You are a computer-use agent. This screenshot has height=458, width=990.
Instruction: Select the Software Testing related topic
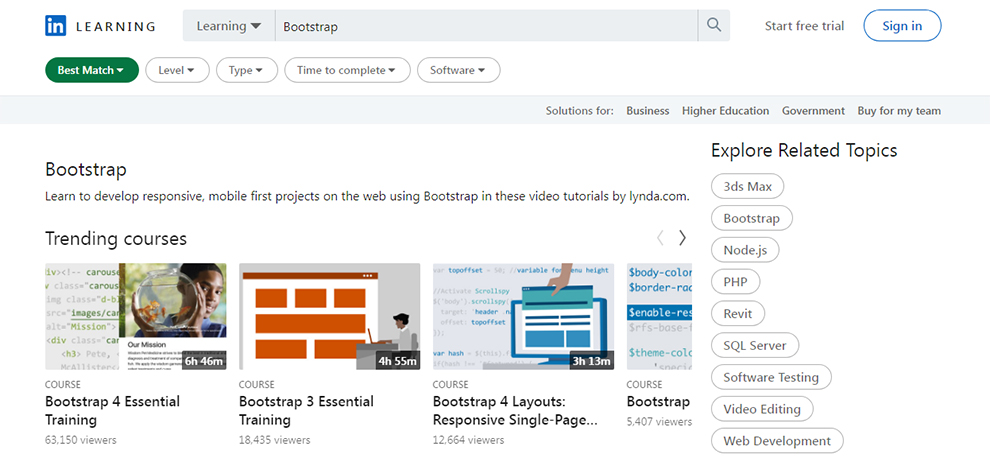(x=771, y=377)
